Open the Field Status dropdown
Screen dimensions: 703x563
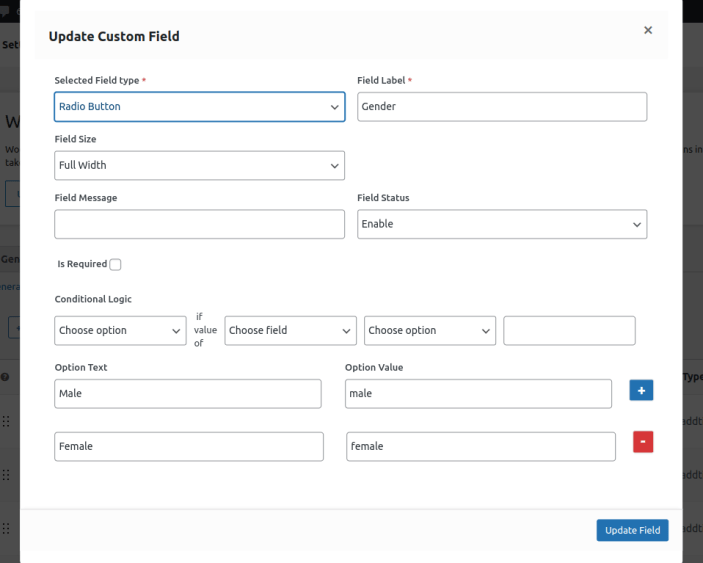point(502,224)
